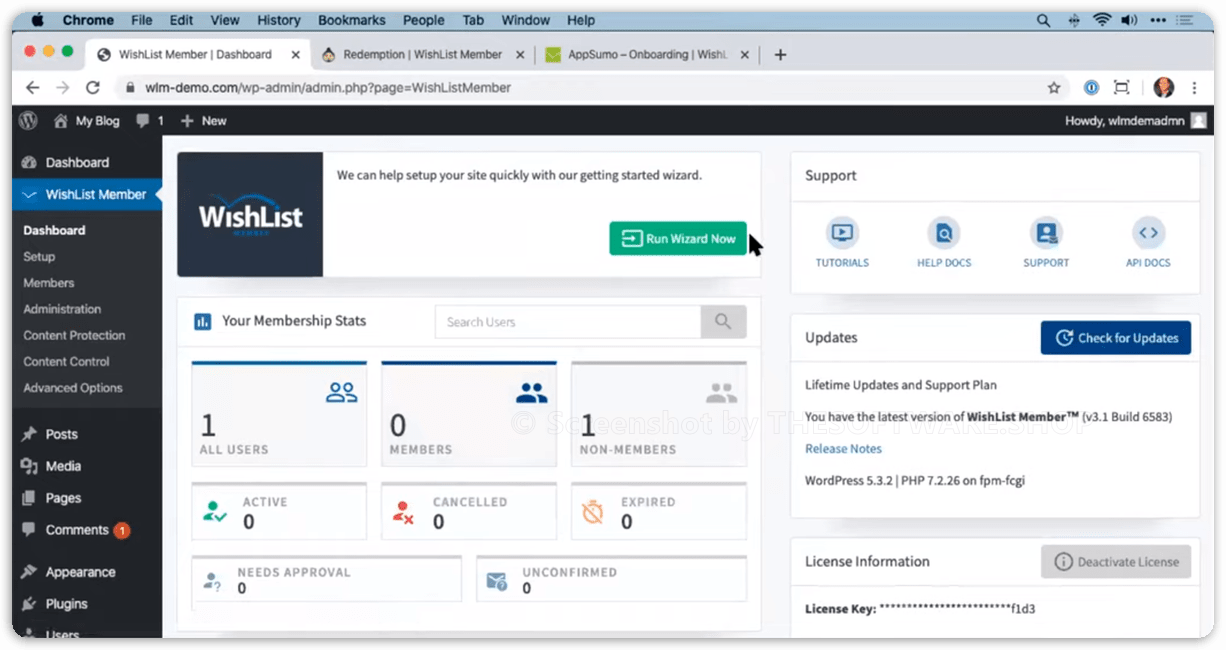Open comments bubble in admin bar
Viewport: 1226px width, 650px height.
150,120
